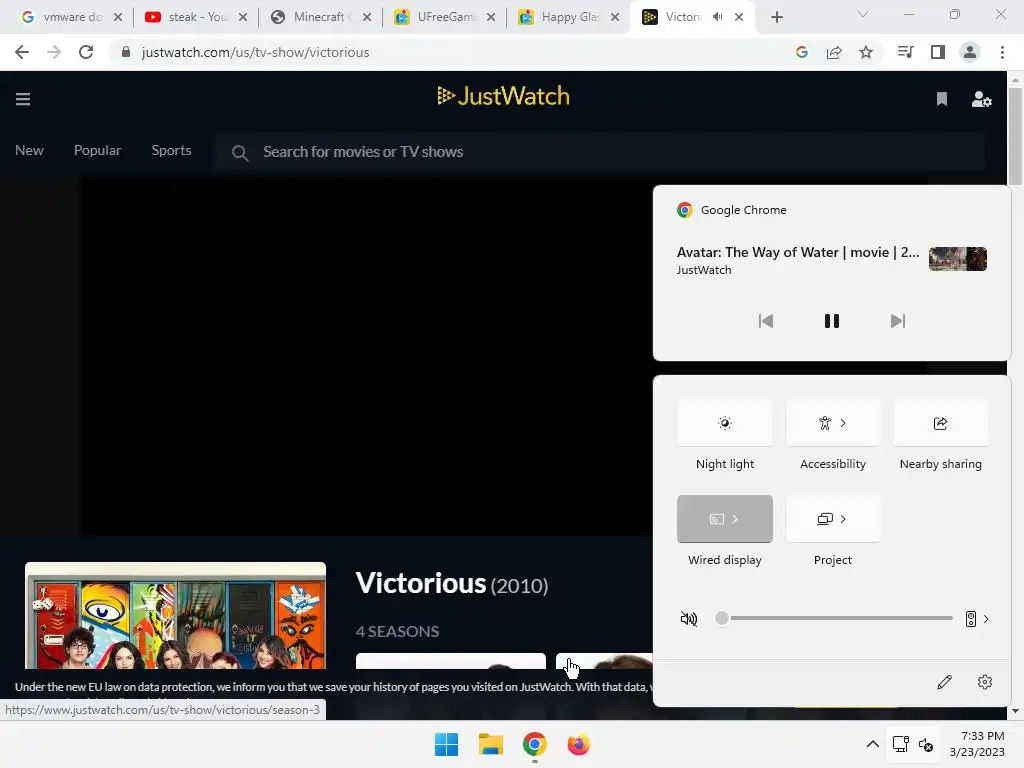Open JustWatch account settings icon
The height and width of the screenshot is (768, 1024).
coord(982,99)
